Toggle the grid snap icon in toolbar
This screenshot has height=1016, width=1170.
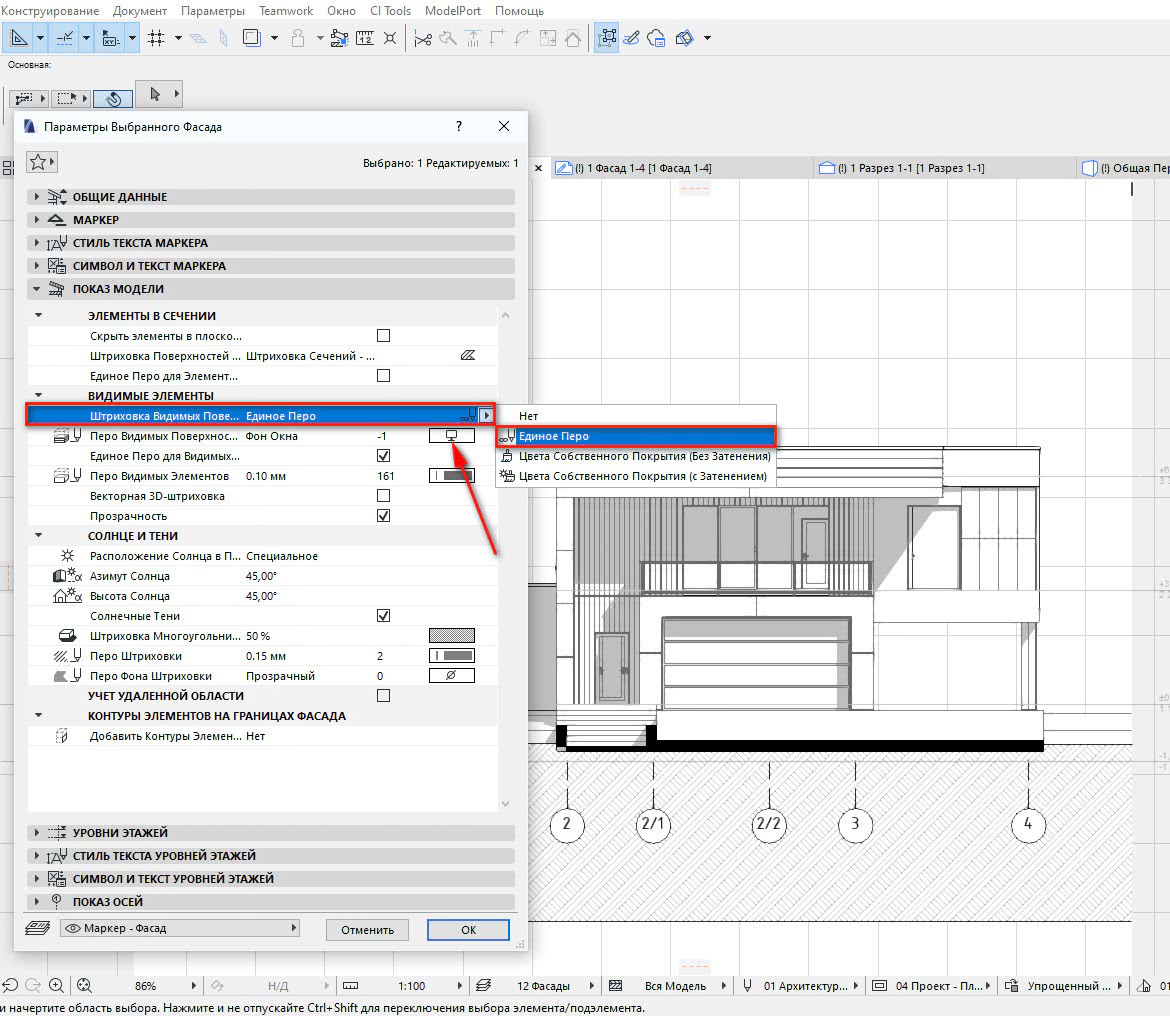tap(156, 38)
